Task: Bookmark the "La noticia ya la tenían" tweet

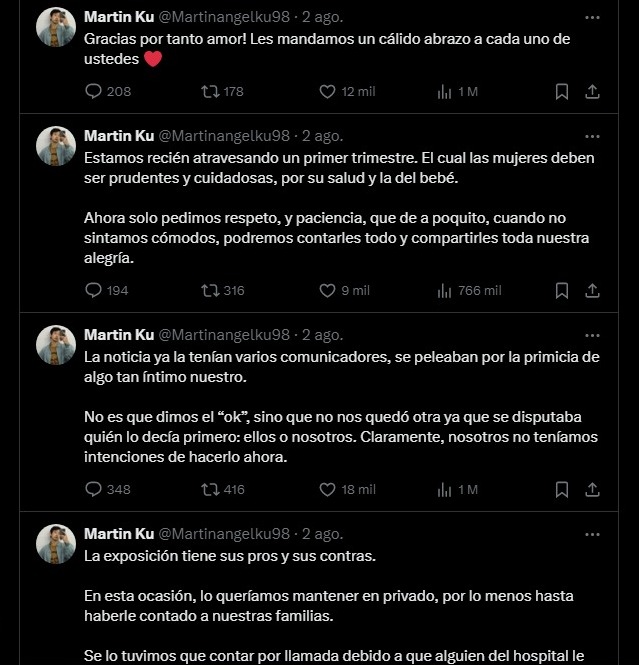Action: pyautogui.click(x=562, y=490)
